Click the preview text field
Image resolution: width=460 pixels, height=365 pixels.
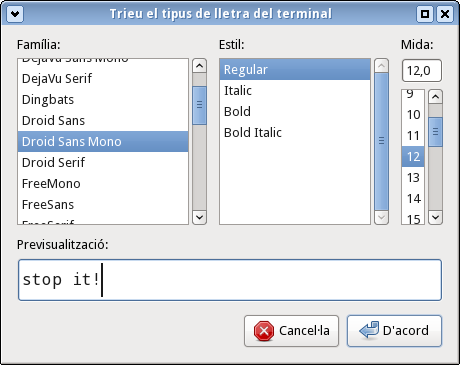[x=230, y=280]
